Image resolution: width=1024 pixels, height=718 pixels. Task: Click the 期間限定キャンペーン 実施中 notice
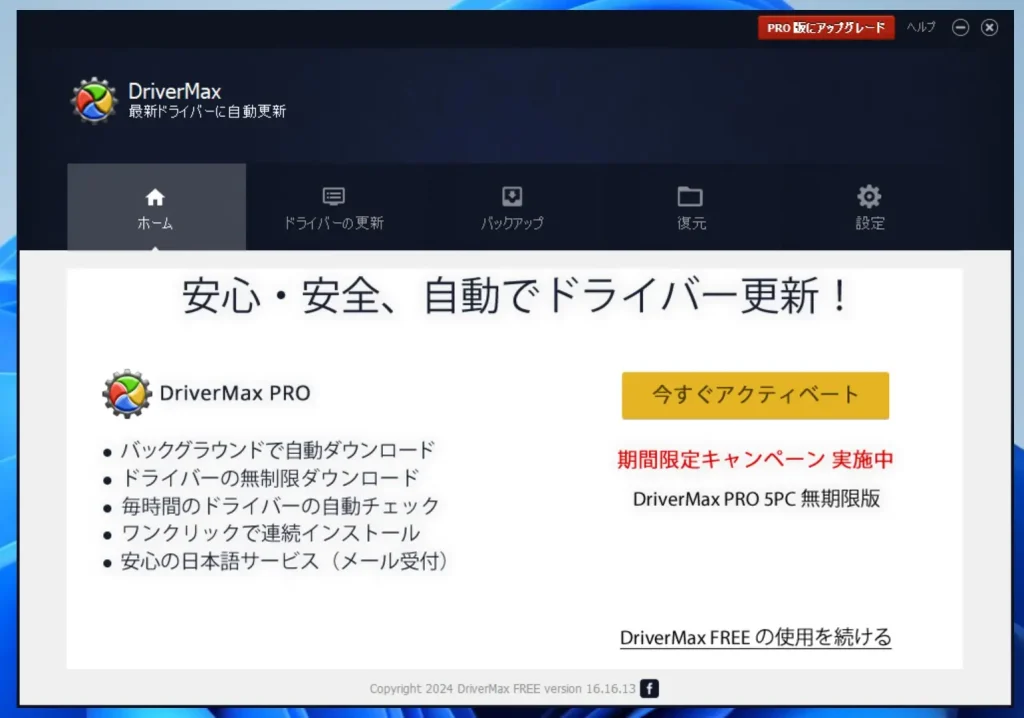pos(755,458)
